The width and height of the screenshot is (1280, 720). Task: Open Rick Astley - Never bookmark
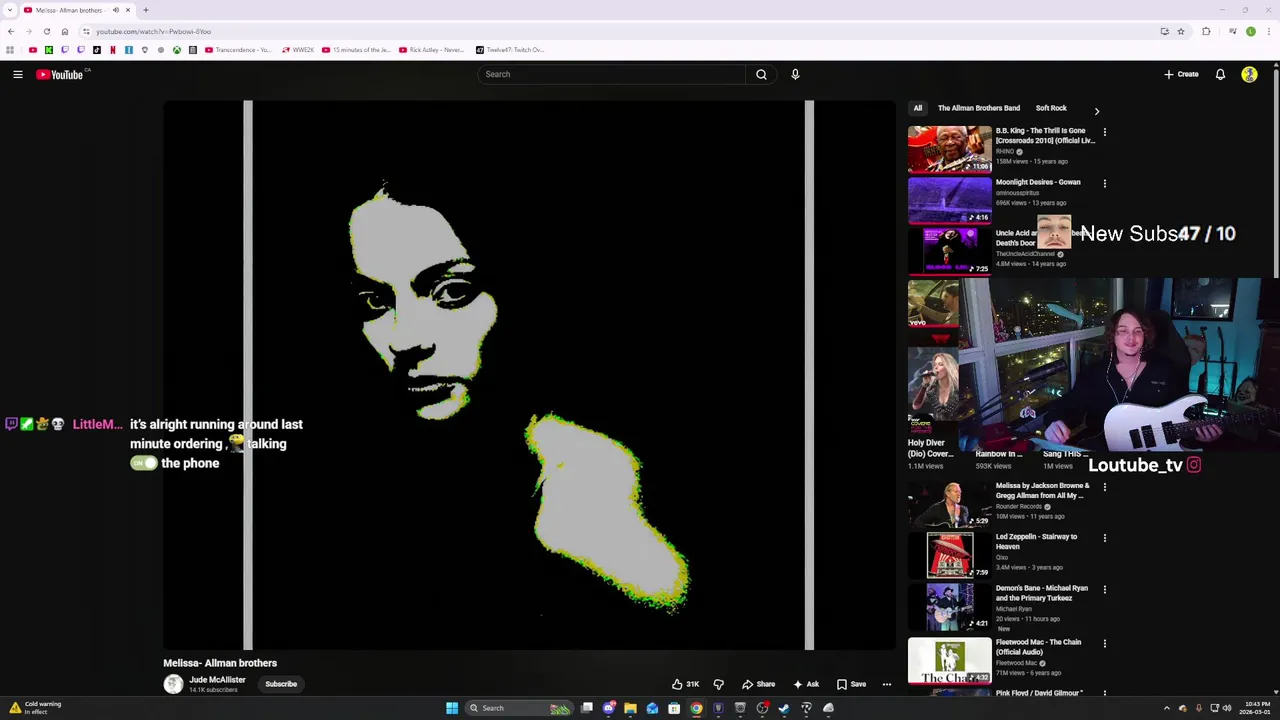pyautogui.click(x=432, y=50)
